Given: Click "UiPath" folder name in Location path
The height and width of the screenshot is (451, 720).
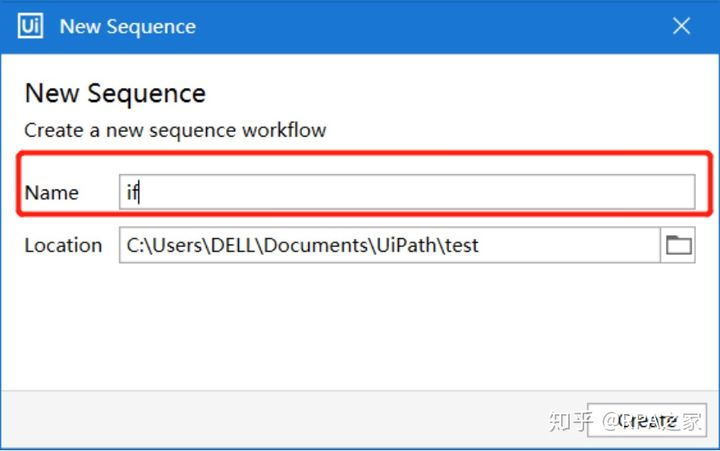Looking at the screenshot, I should point(404,245).
